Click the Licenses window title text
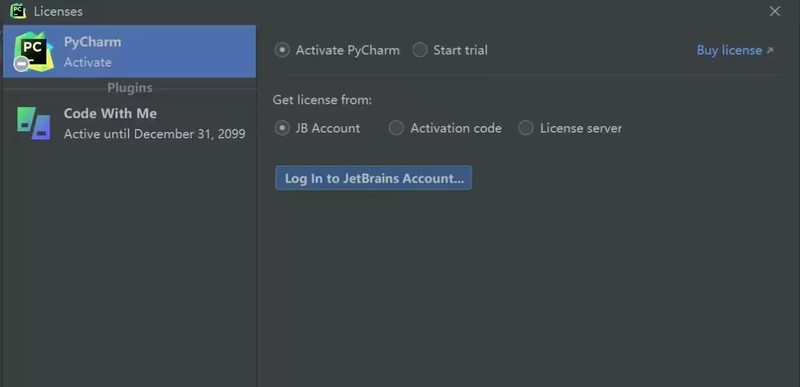 pyautogui.click(x=58, y=11)
